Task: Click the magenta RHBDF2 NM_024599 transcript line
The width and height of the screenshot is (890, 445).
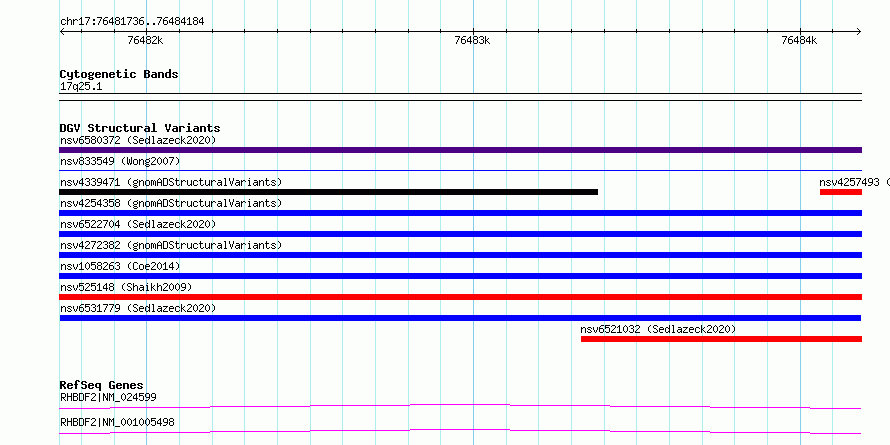Action: point(460,406)
